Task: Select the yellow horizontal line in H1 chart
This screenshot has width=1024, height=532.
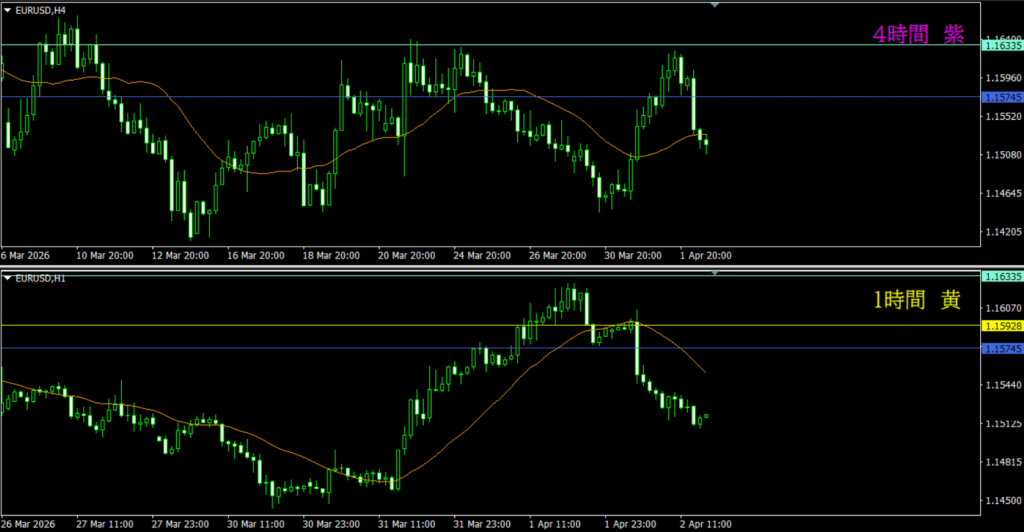Action: pos(300,325)
